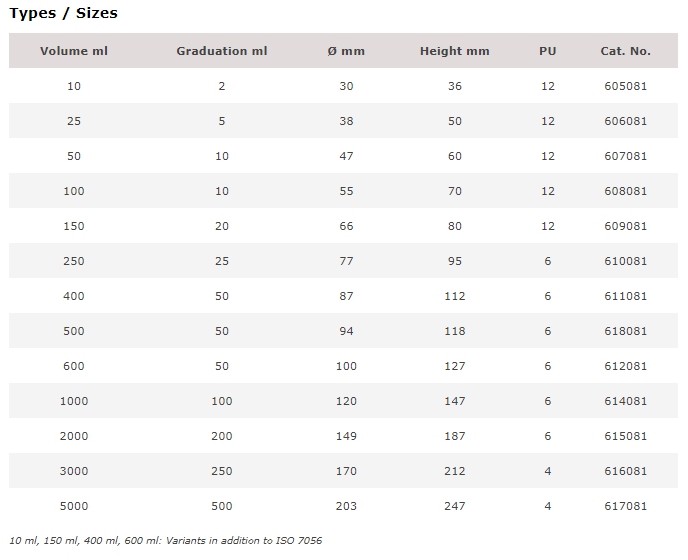Select catalog number 618081
688x560 pixels.
pyautogui.click(x=625, y=331)
